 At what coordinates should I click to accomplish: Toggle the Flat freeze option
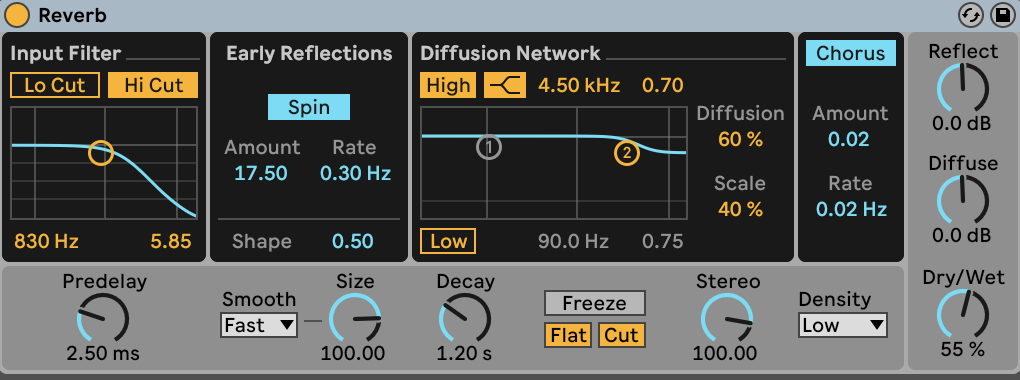568,335
